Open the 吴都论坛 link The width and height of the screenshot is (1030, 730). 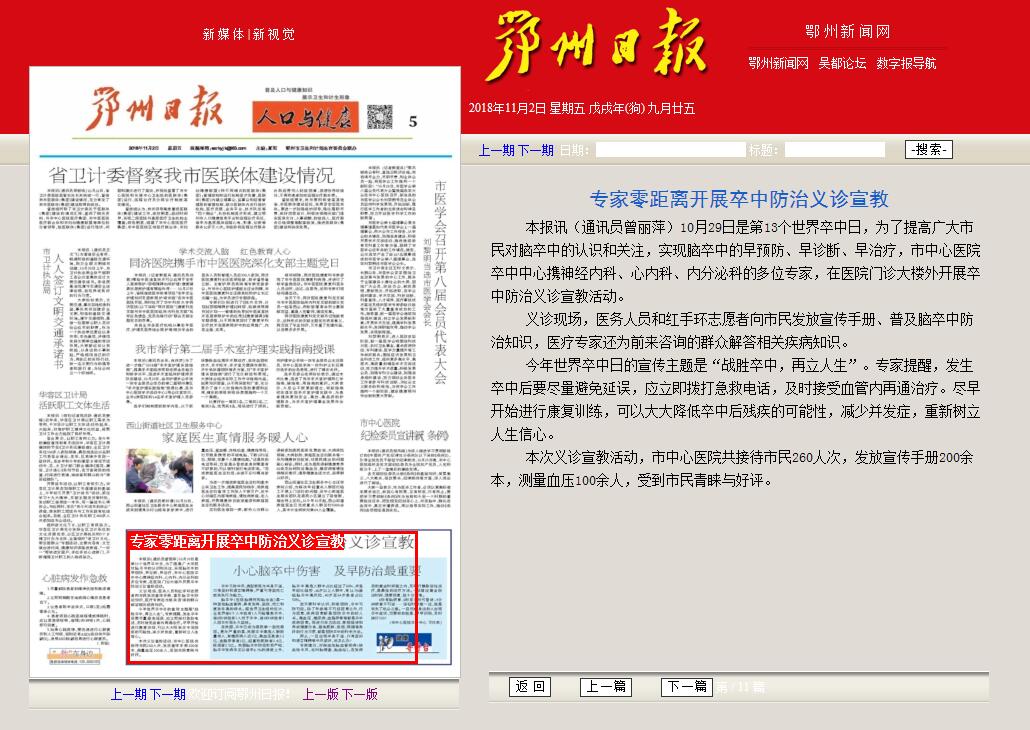click(842, 63)
